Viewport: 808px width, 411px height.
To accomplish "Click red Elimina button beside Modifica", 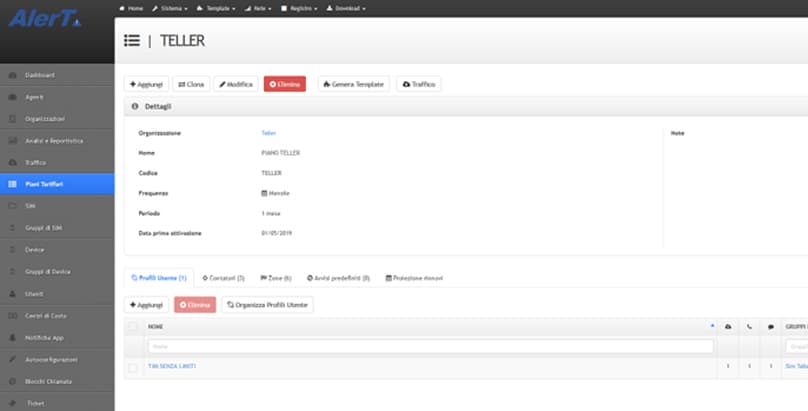I will (284, 84).
